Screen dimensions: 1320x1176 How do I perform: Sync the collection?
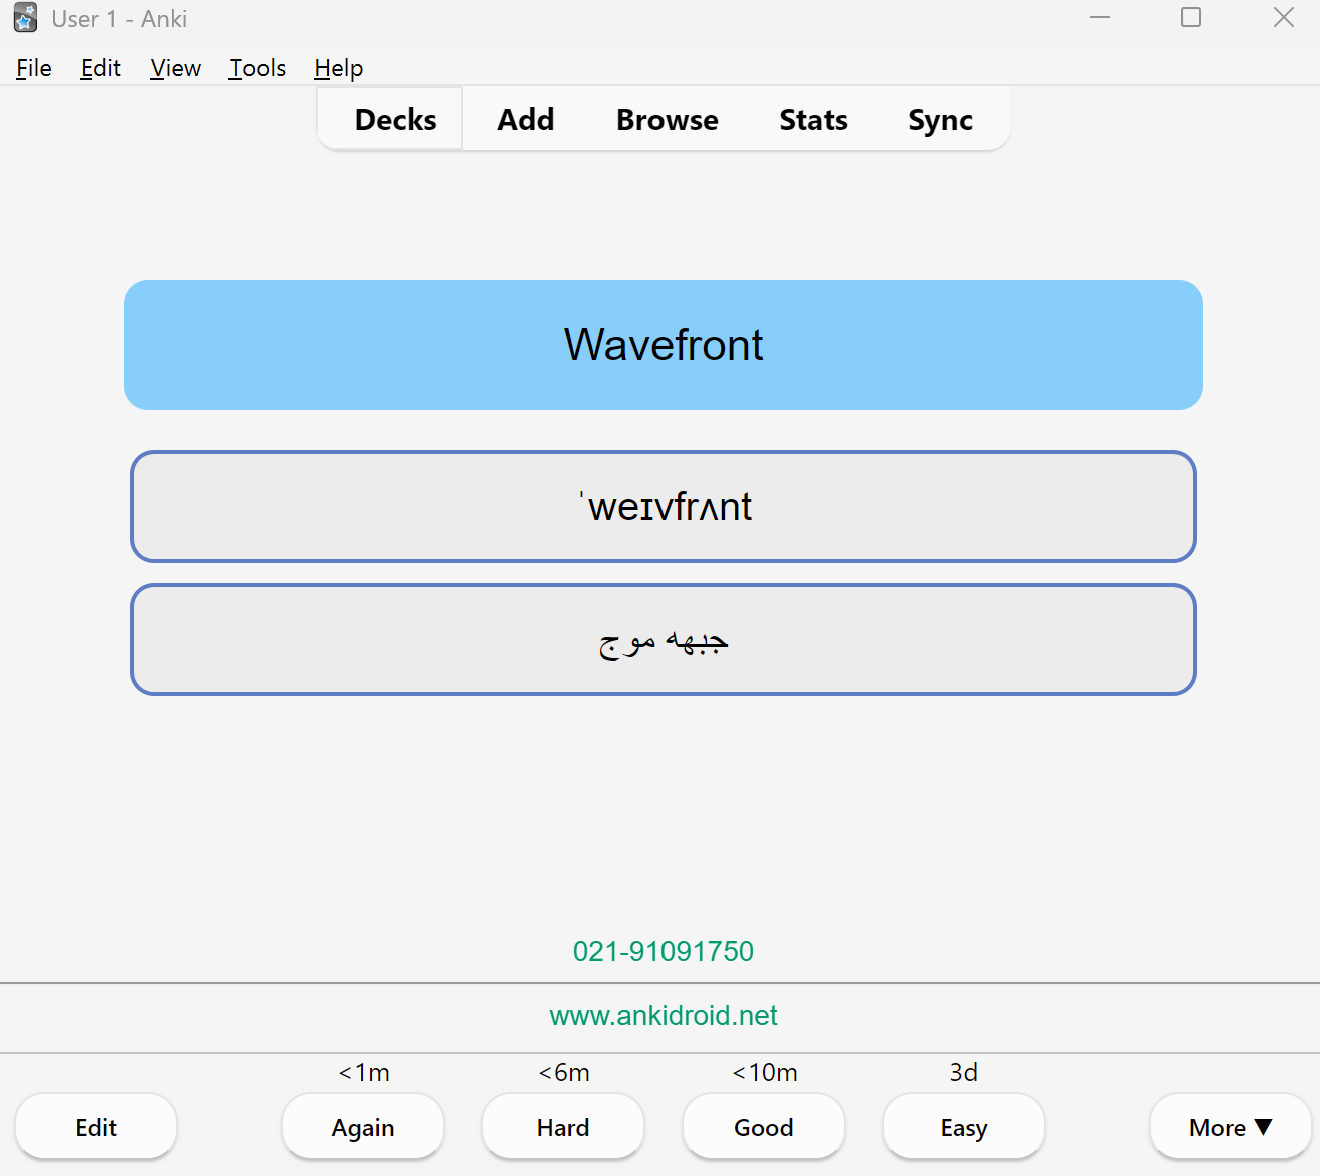pyautogui.click(x=940, y=119)
